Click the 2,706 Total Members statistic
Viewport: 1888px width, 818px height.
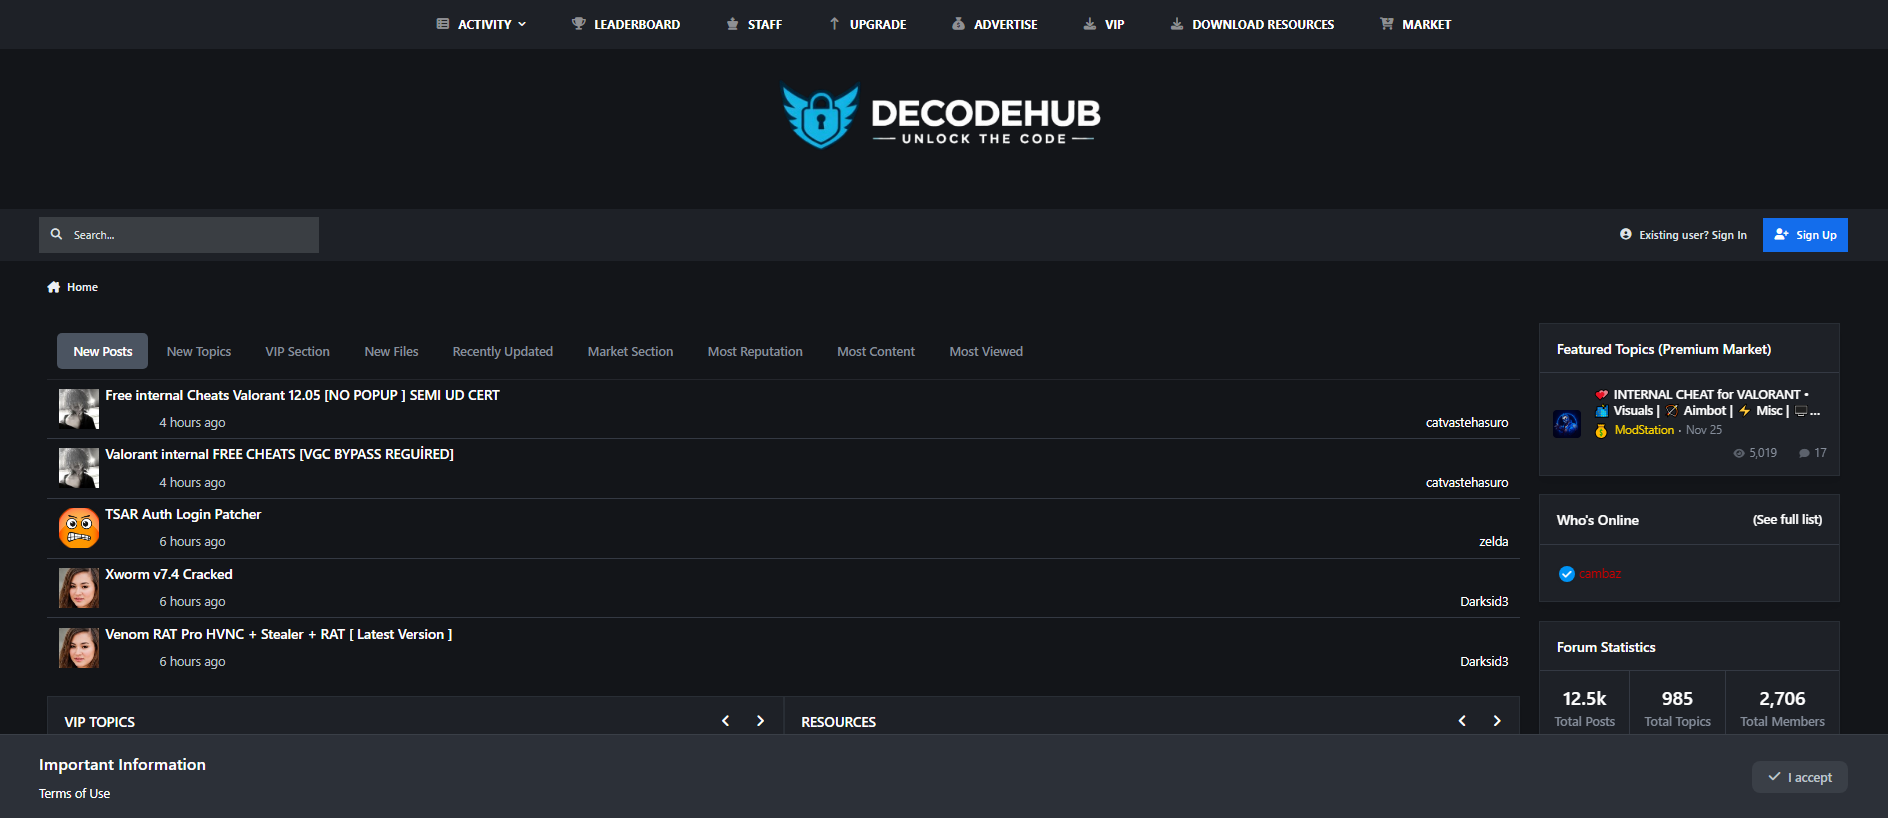pos(1782,708)
